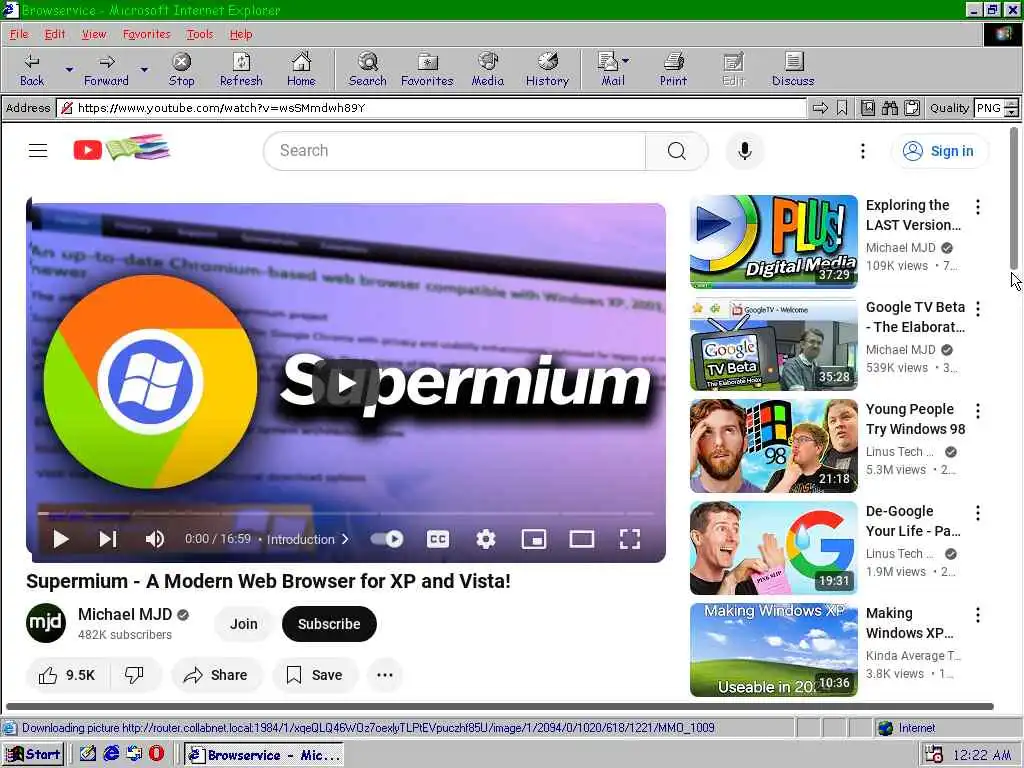This screenshot has height=768, width=1024.
Task: Refresh the current page
Action: [241, 70]
